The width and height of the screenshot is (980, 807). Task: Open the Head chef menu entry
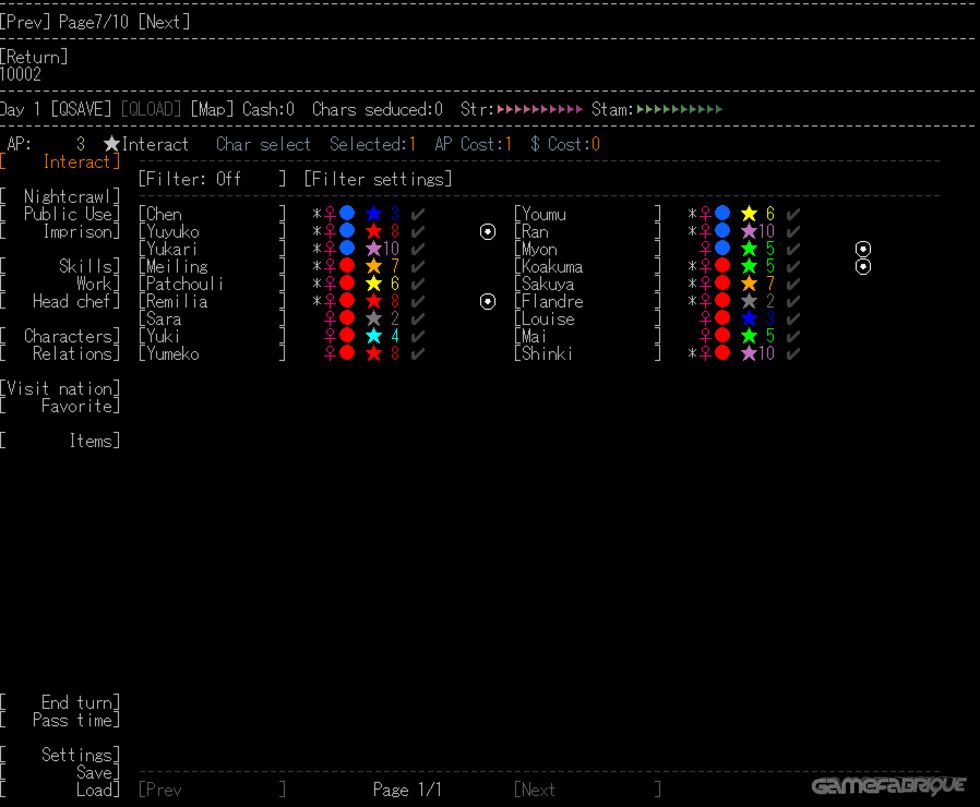(x=60, y=301)
